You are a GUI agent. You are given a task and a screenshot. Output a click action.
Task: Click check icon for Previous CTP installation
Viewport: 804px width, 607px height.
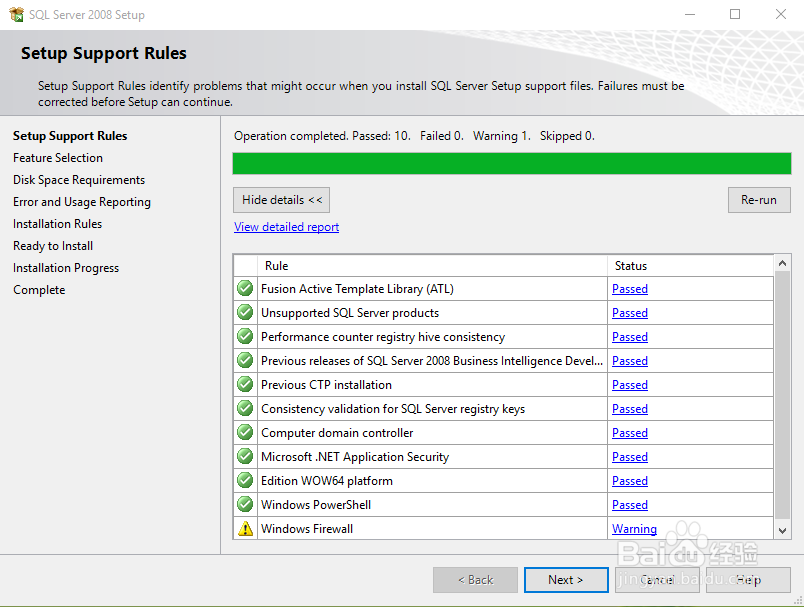[x=245, y=385]
